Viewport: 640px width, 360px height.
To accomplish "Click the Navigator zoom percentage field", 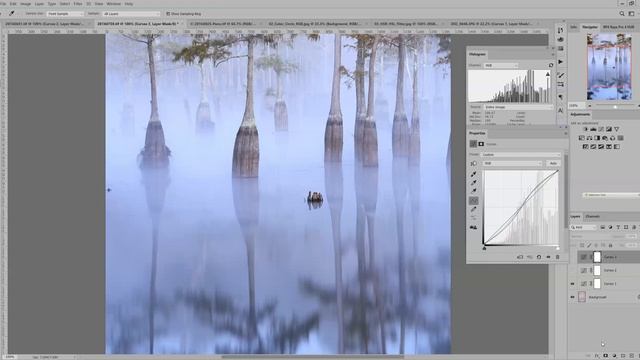I will coord(577,106).
